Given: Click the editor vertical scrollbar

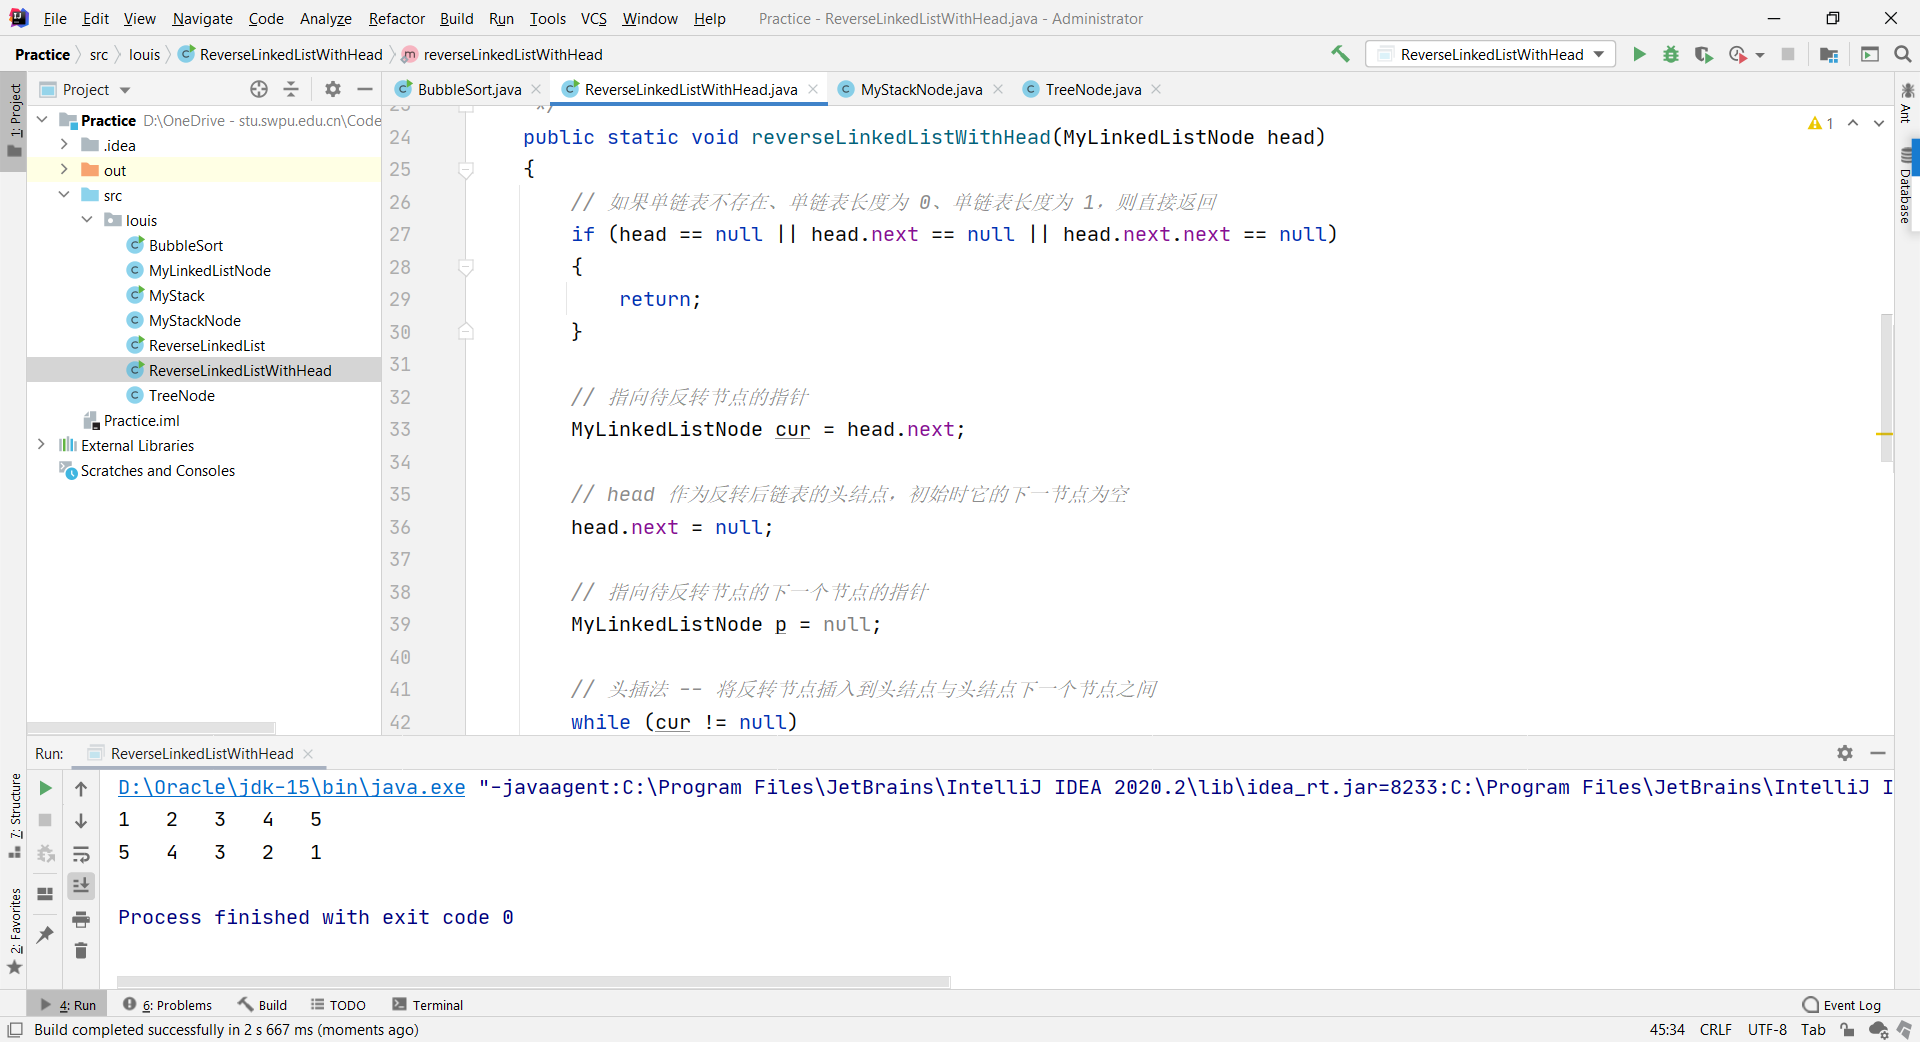Looking at the screenshot, I should point(1886,388).
